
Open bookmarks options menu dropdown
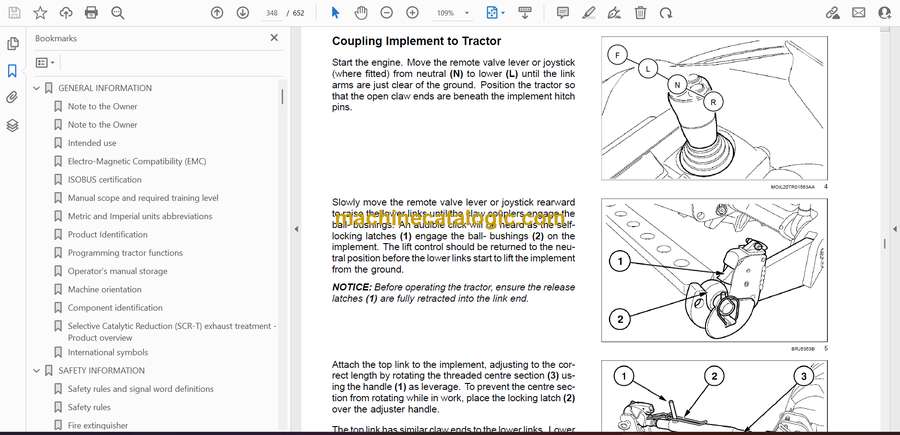click(45, 63)
